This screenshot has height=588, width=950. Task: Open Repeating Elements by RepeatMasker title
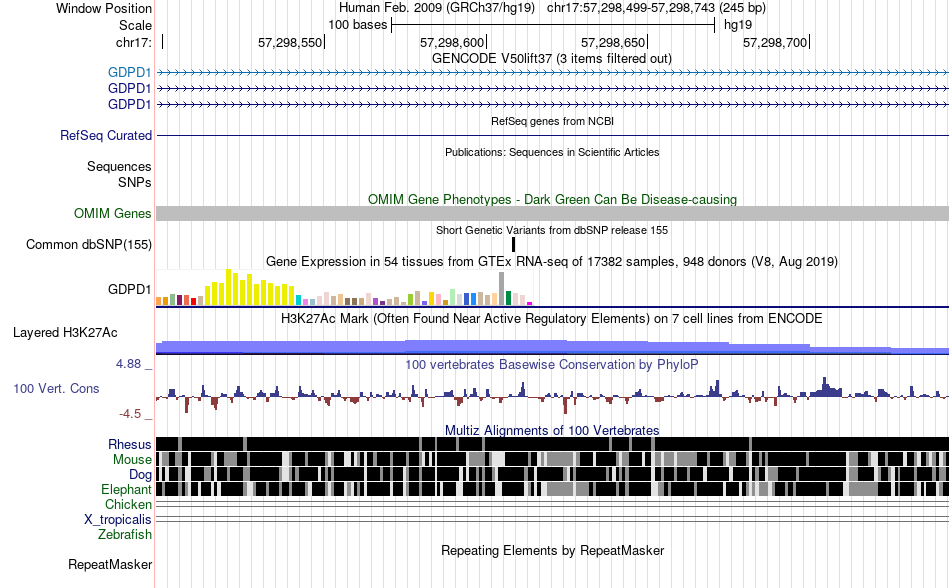tap(553, 550)
